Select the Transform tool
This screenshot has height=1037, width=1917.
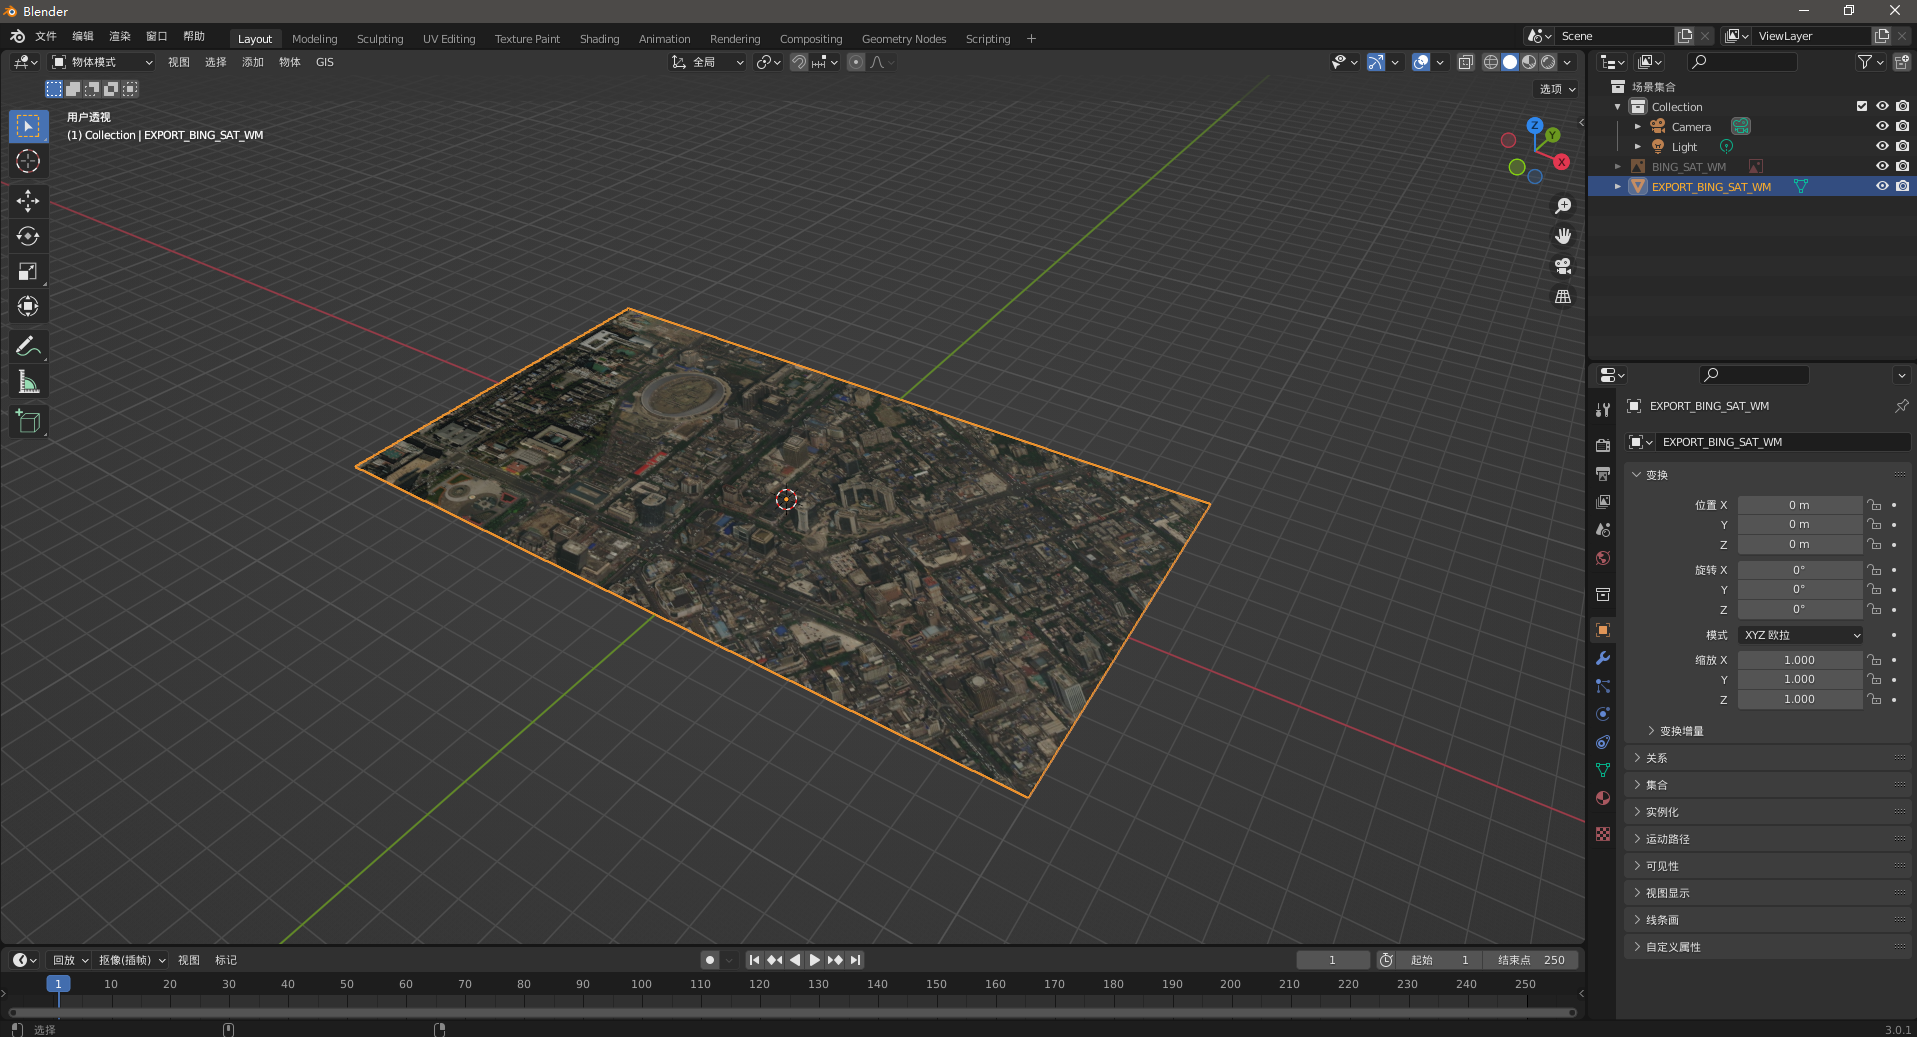coord(28,306)
